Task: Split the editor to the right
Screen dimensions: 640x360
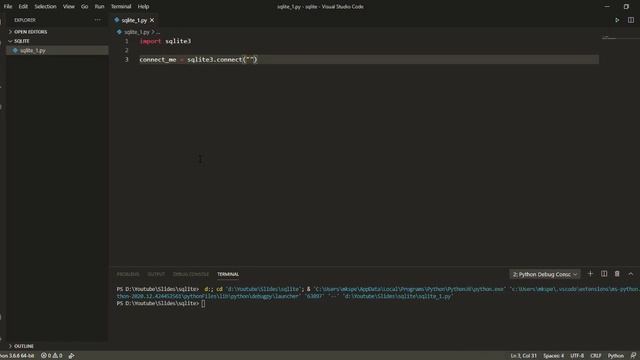Action: [631, 20]
